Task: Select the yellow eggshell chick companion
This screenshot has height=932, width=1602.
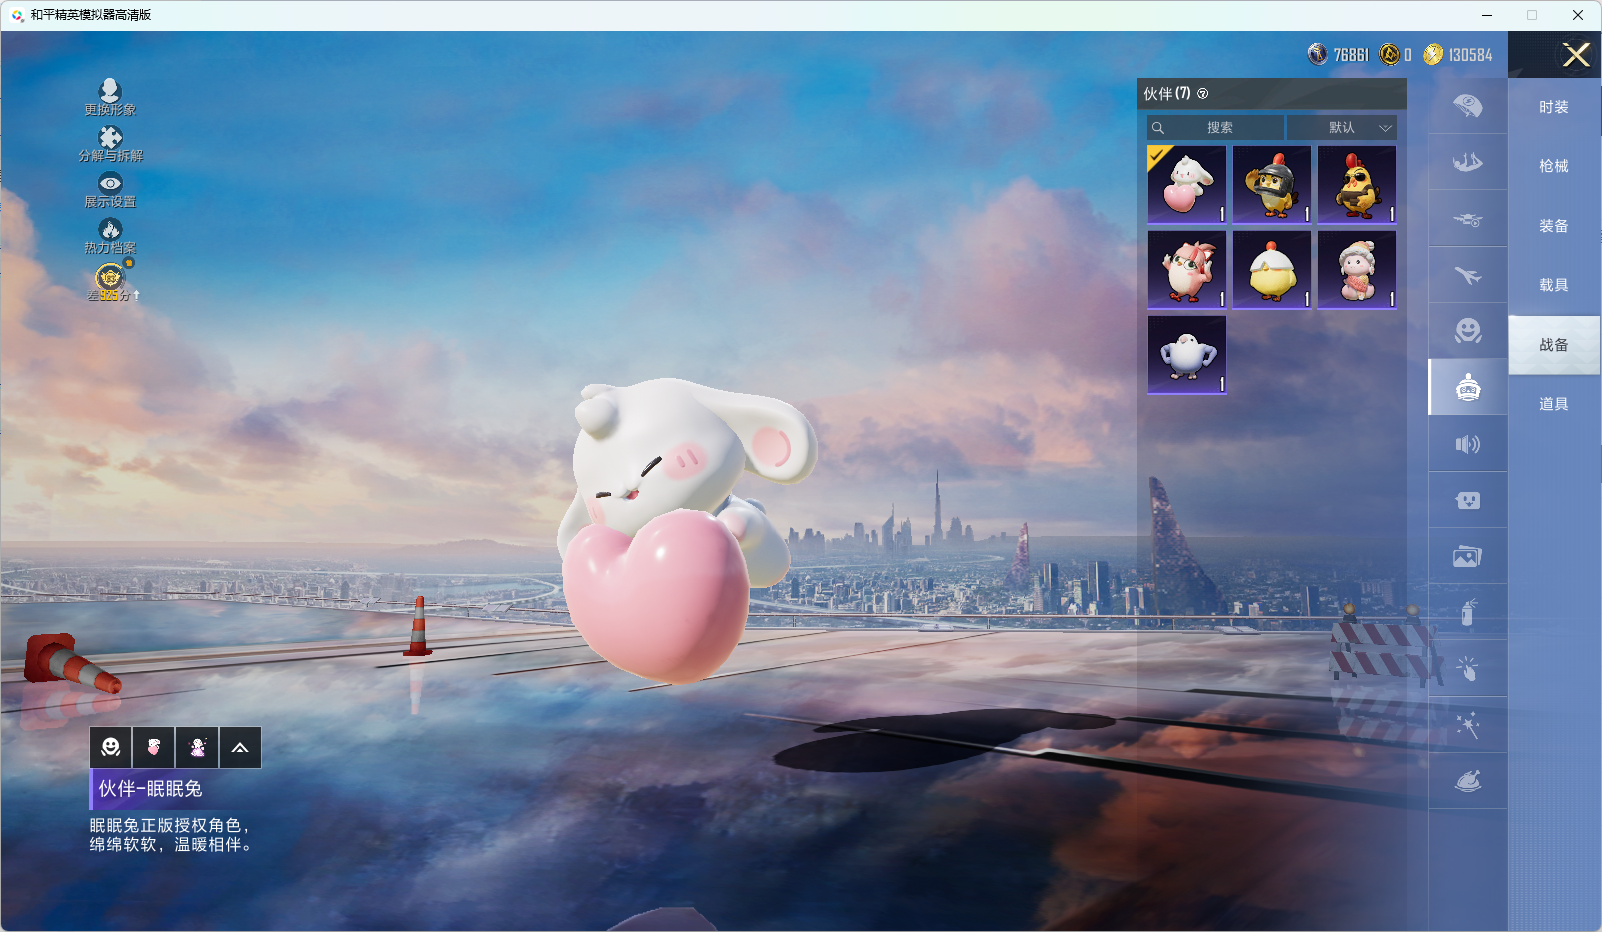Action: (1272, 270)
